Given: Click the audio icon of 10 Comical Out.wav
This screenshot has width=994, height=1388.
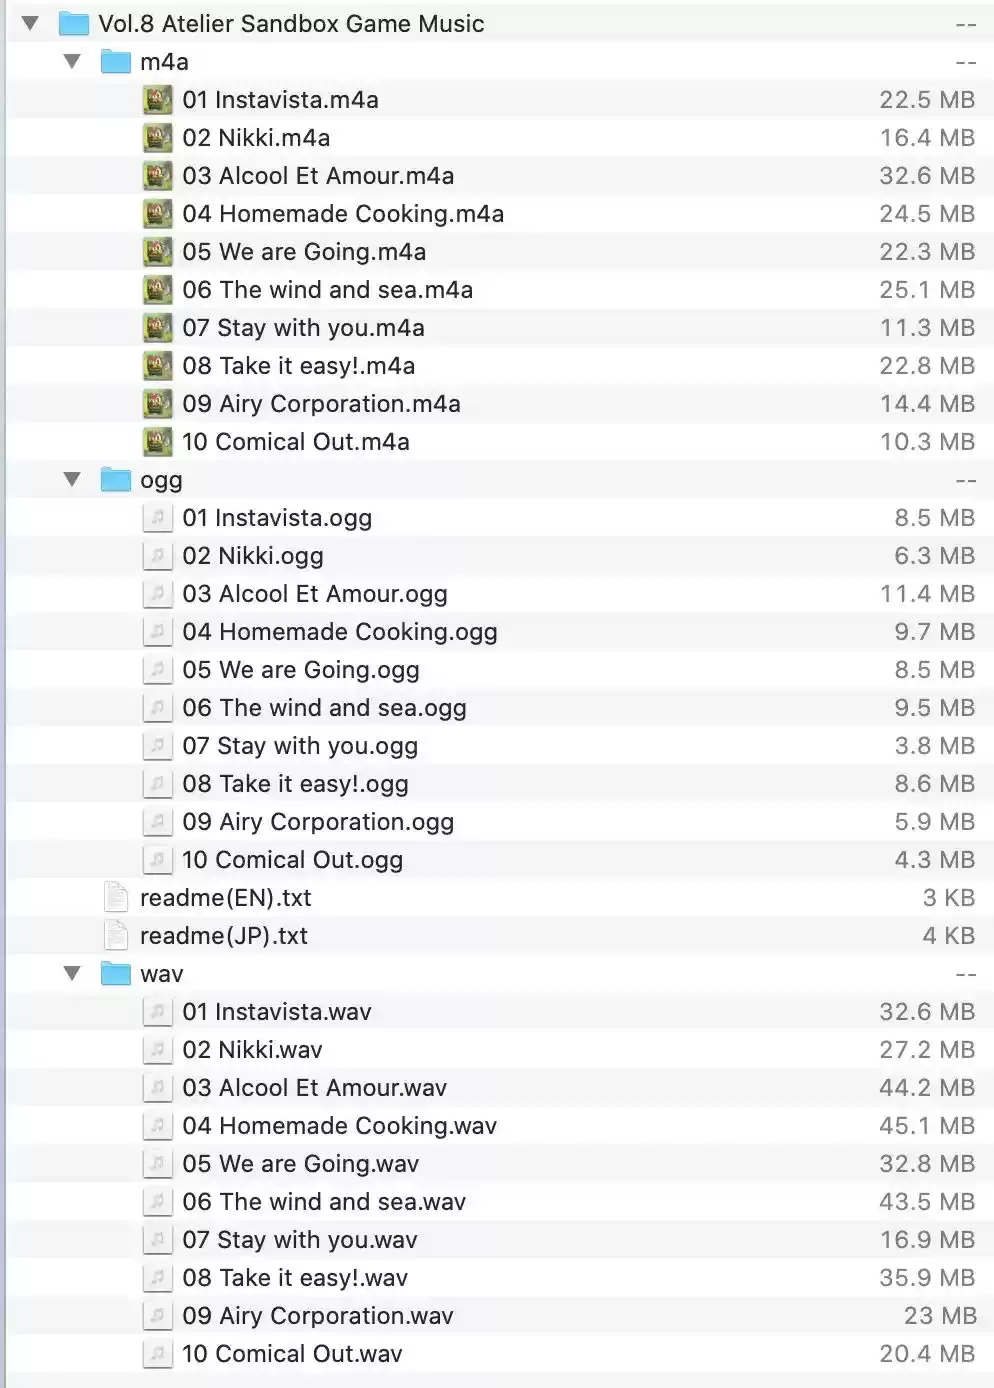Looking at the screenshot, I should pos(157,1354).
